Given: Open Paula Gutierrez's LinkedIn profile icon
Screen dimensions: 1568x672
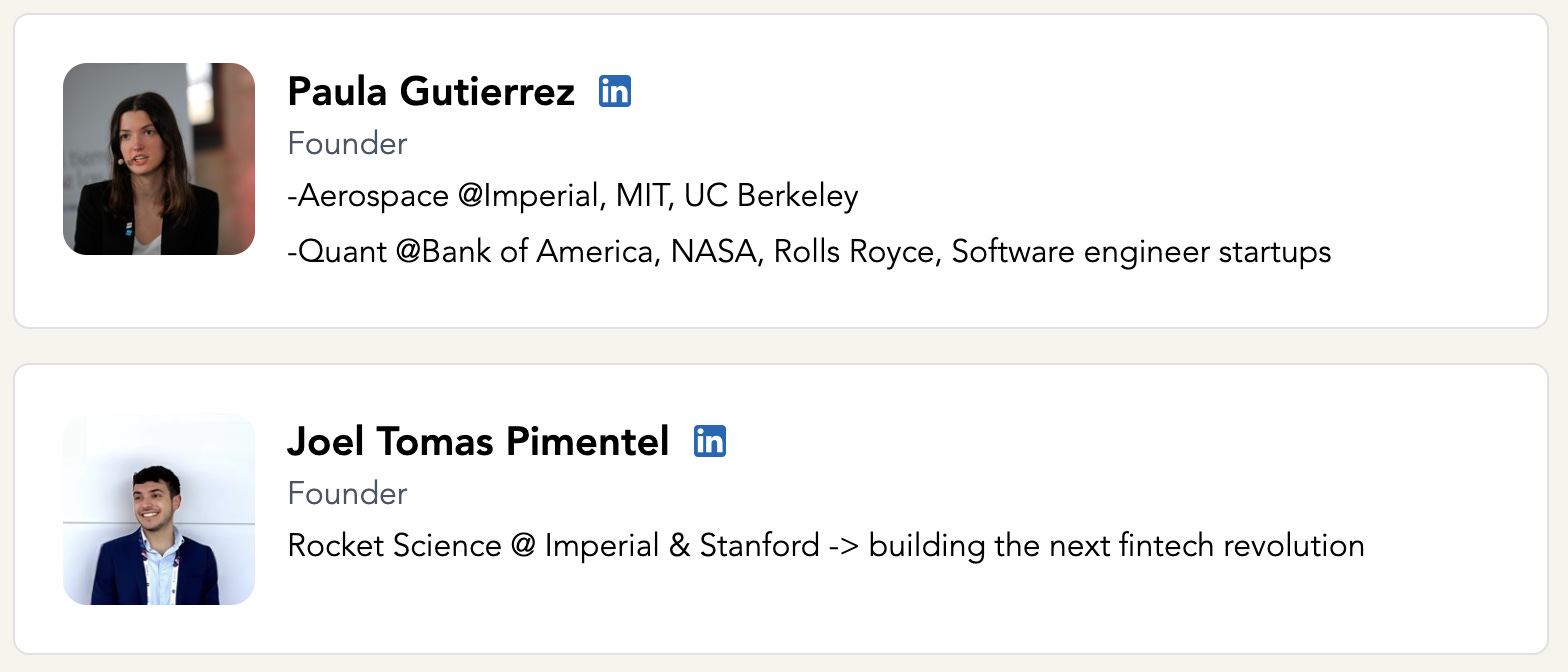Looking at the screenshot, I should pyautogui.click(x=615, y=92).
